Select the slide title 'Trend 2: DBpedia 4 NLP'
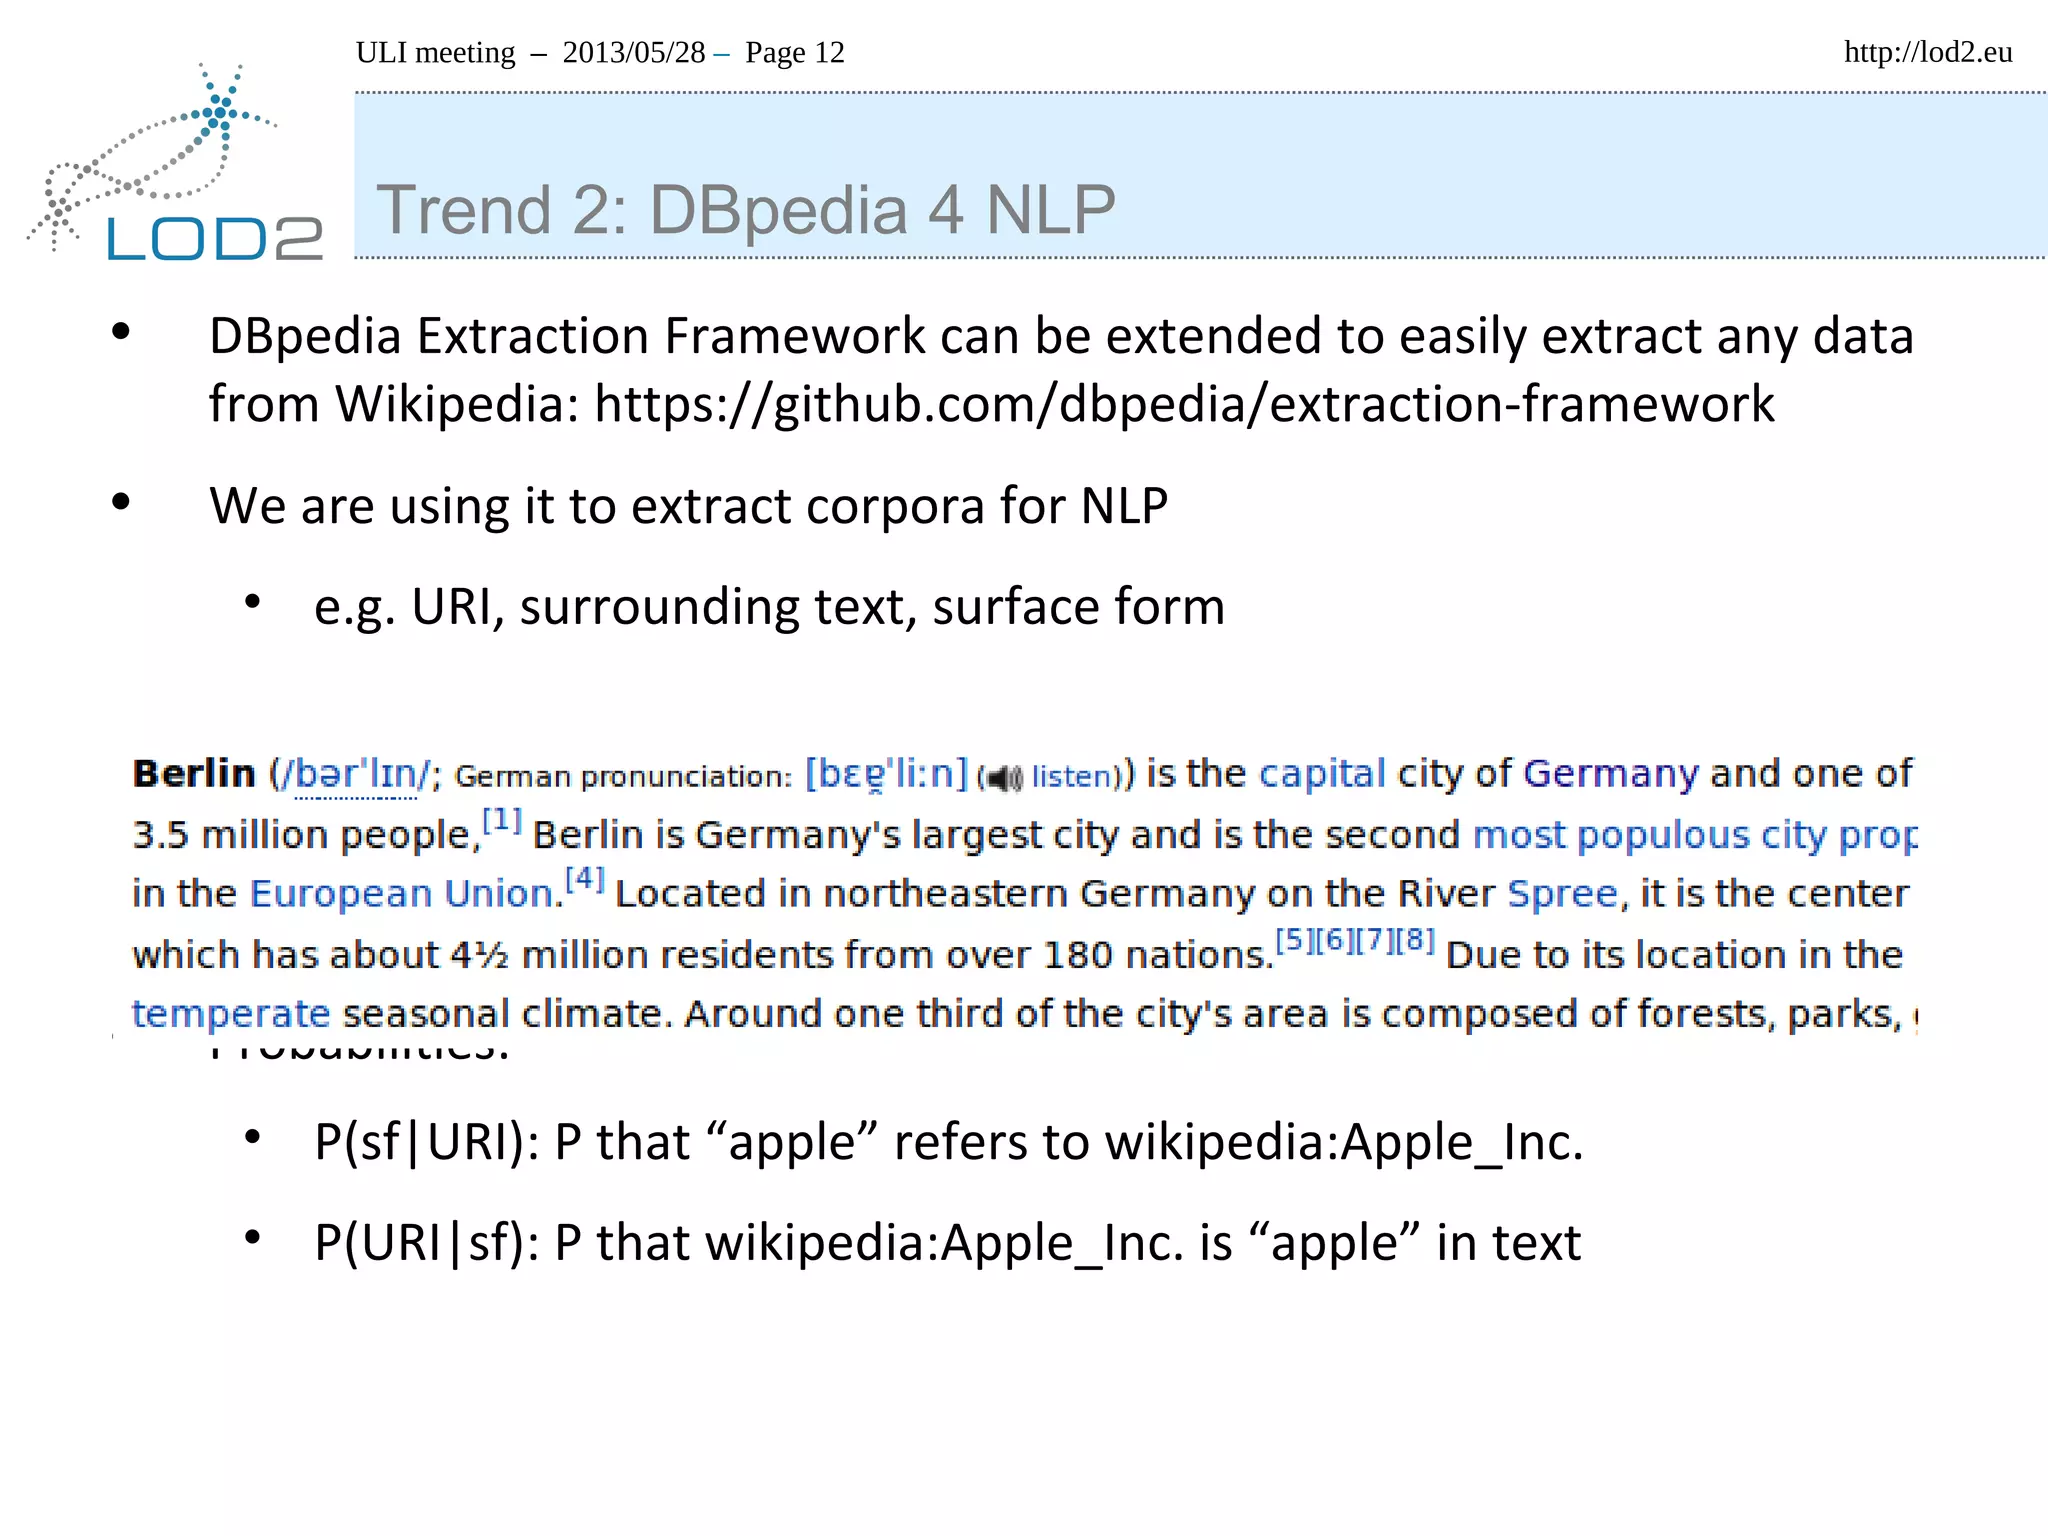The height and width of the screenshot is (1536, 2048). (745, 211)
